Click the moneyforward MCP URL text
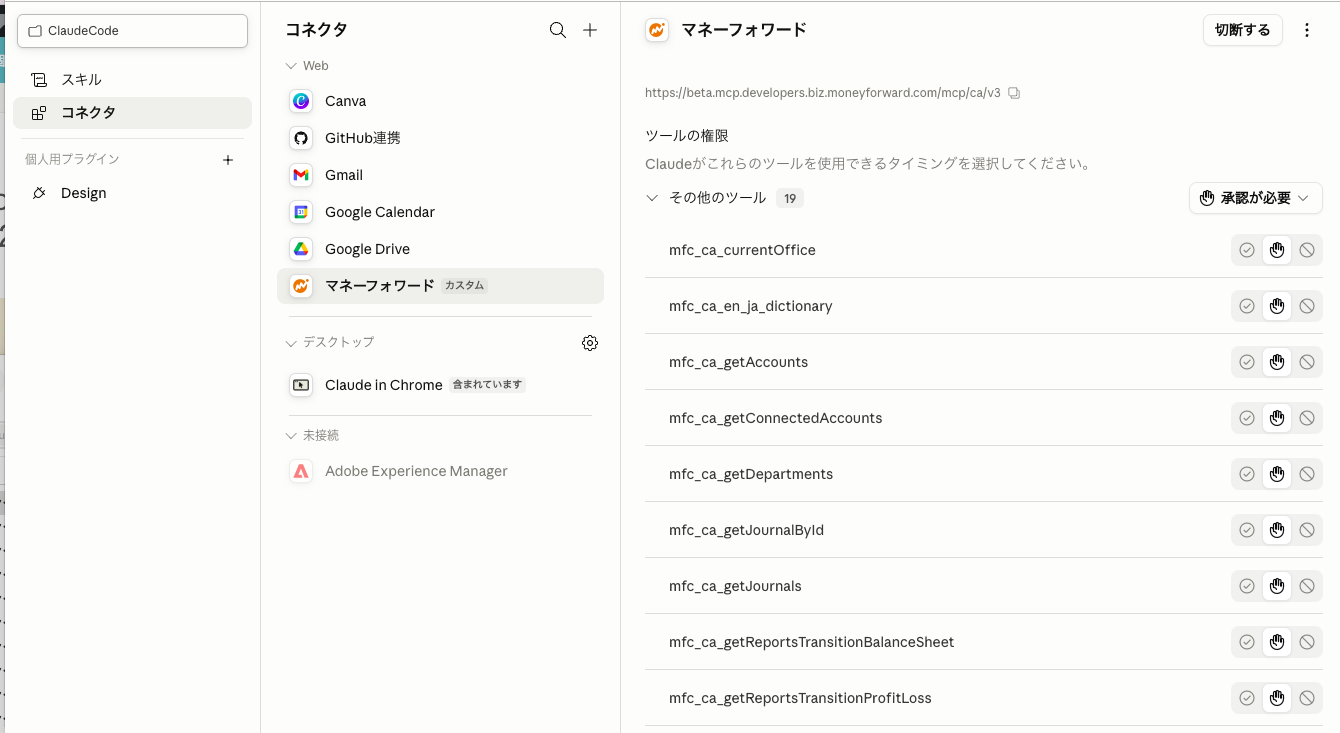Viewport: 1340px width, 733px height. (x=823, y=93)
